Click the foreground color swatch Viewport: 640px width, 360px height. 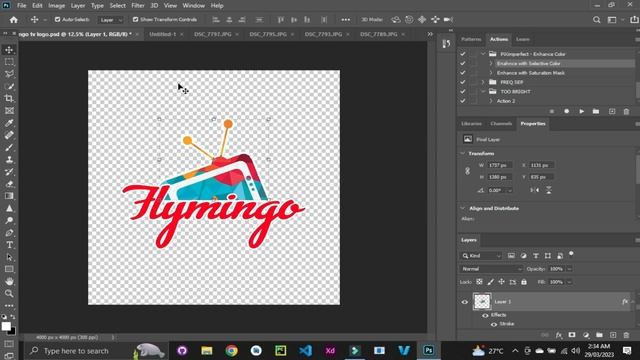coord(6,327)
